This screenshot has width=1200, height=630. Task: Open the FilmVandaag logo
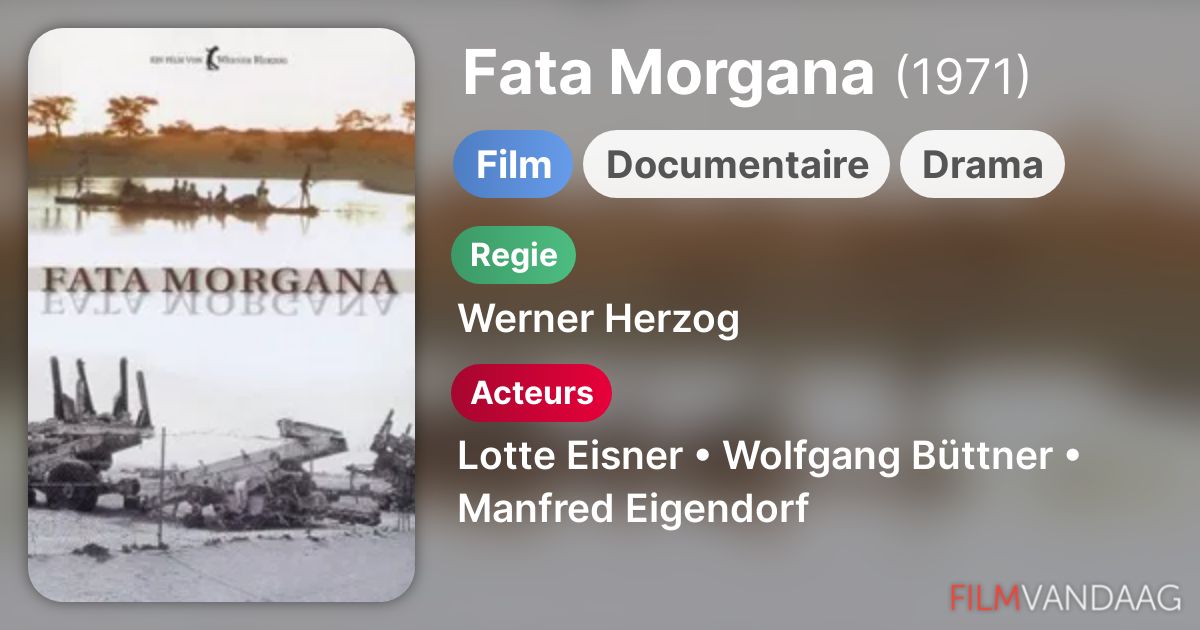coord(1065,597)
